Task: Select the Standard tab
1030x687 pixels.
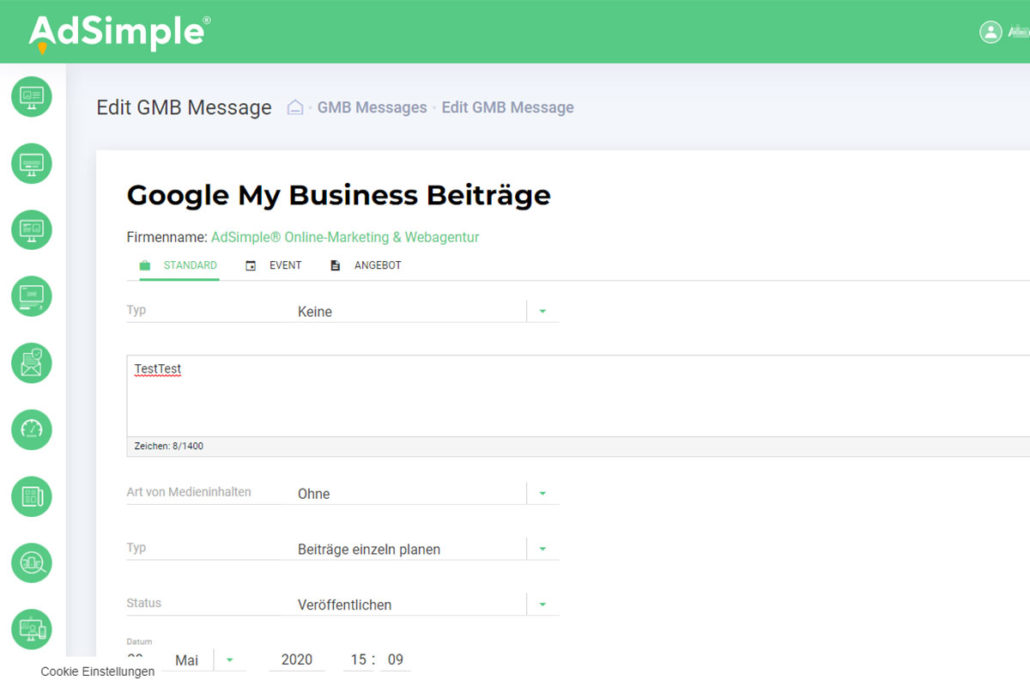Action: [x=178, y=266]
